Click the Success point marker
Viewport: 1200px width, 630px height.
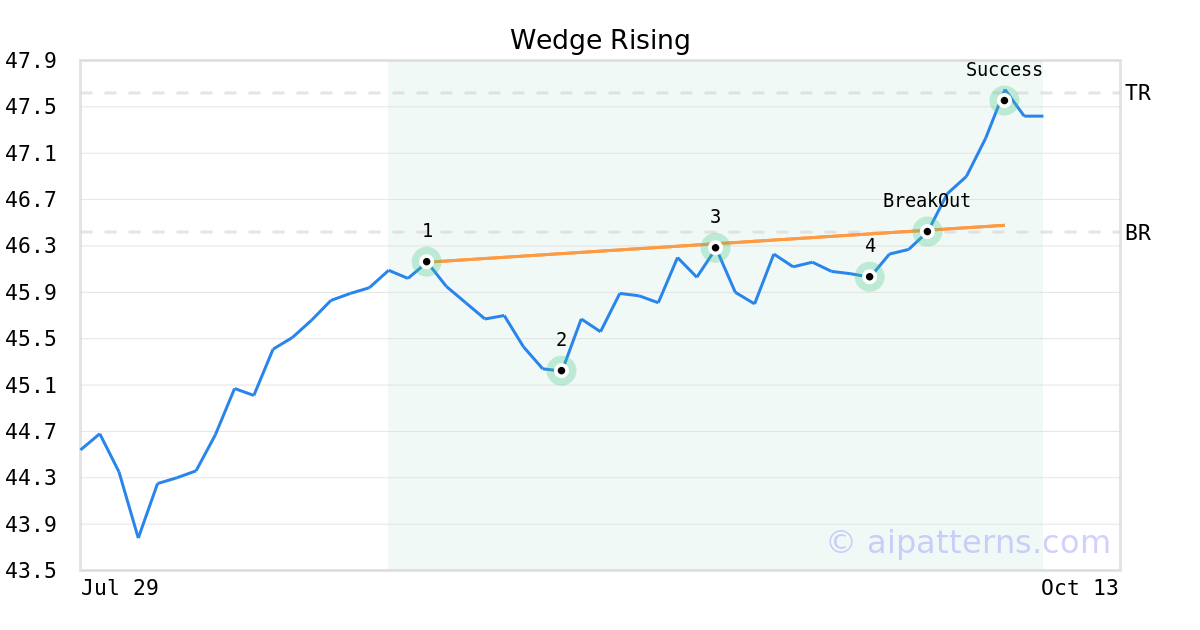pos(1004,100)
